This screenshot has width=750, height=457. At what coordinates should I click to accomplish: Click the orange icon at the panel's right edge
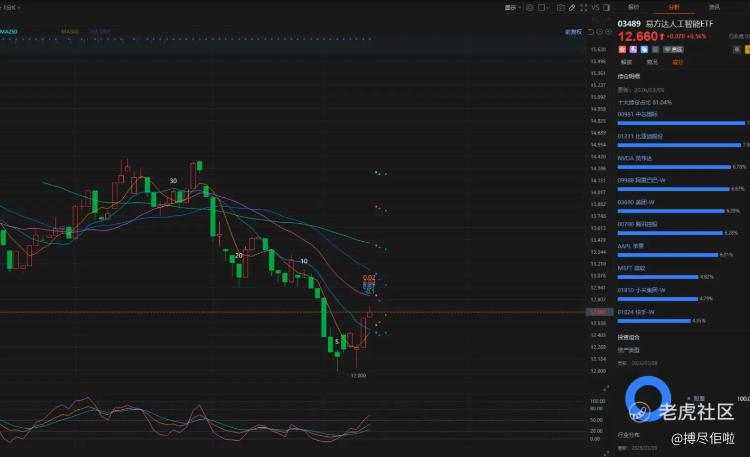747,49
